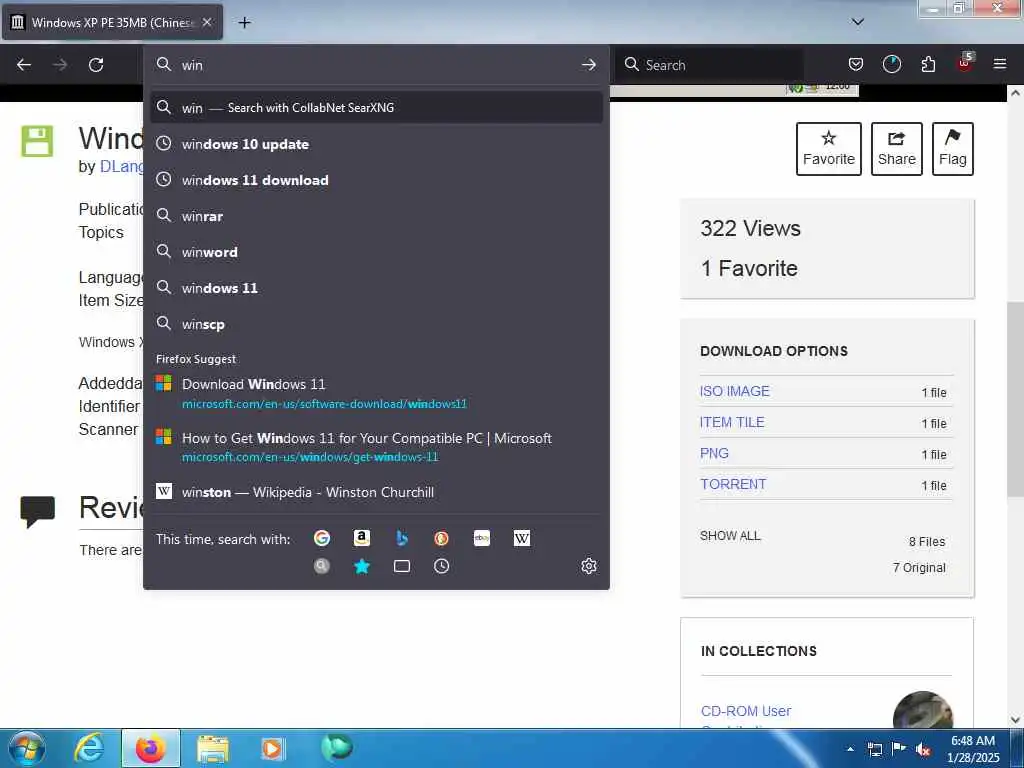Screen dimensions: 1024x768
Task: Expand SHOW ALL download files
Action: [730, 536]
